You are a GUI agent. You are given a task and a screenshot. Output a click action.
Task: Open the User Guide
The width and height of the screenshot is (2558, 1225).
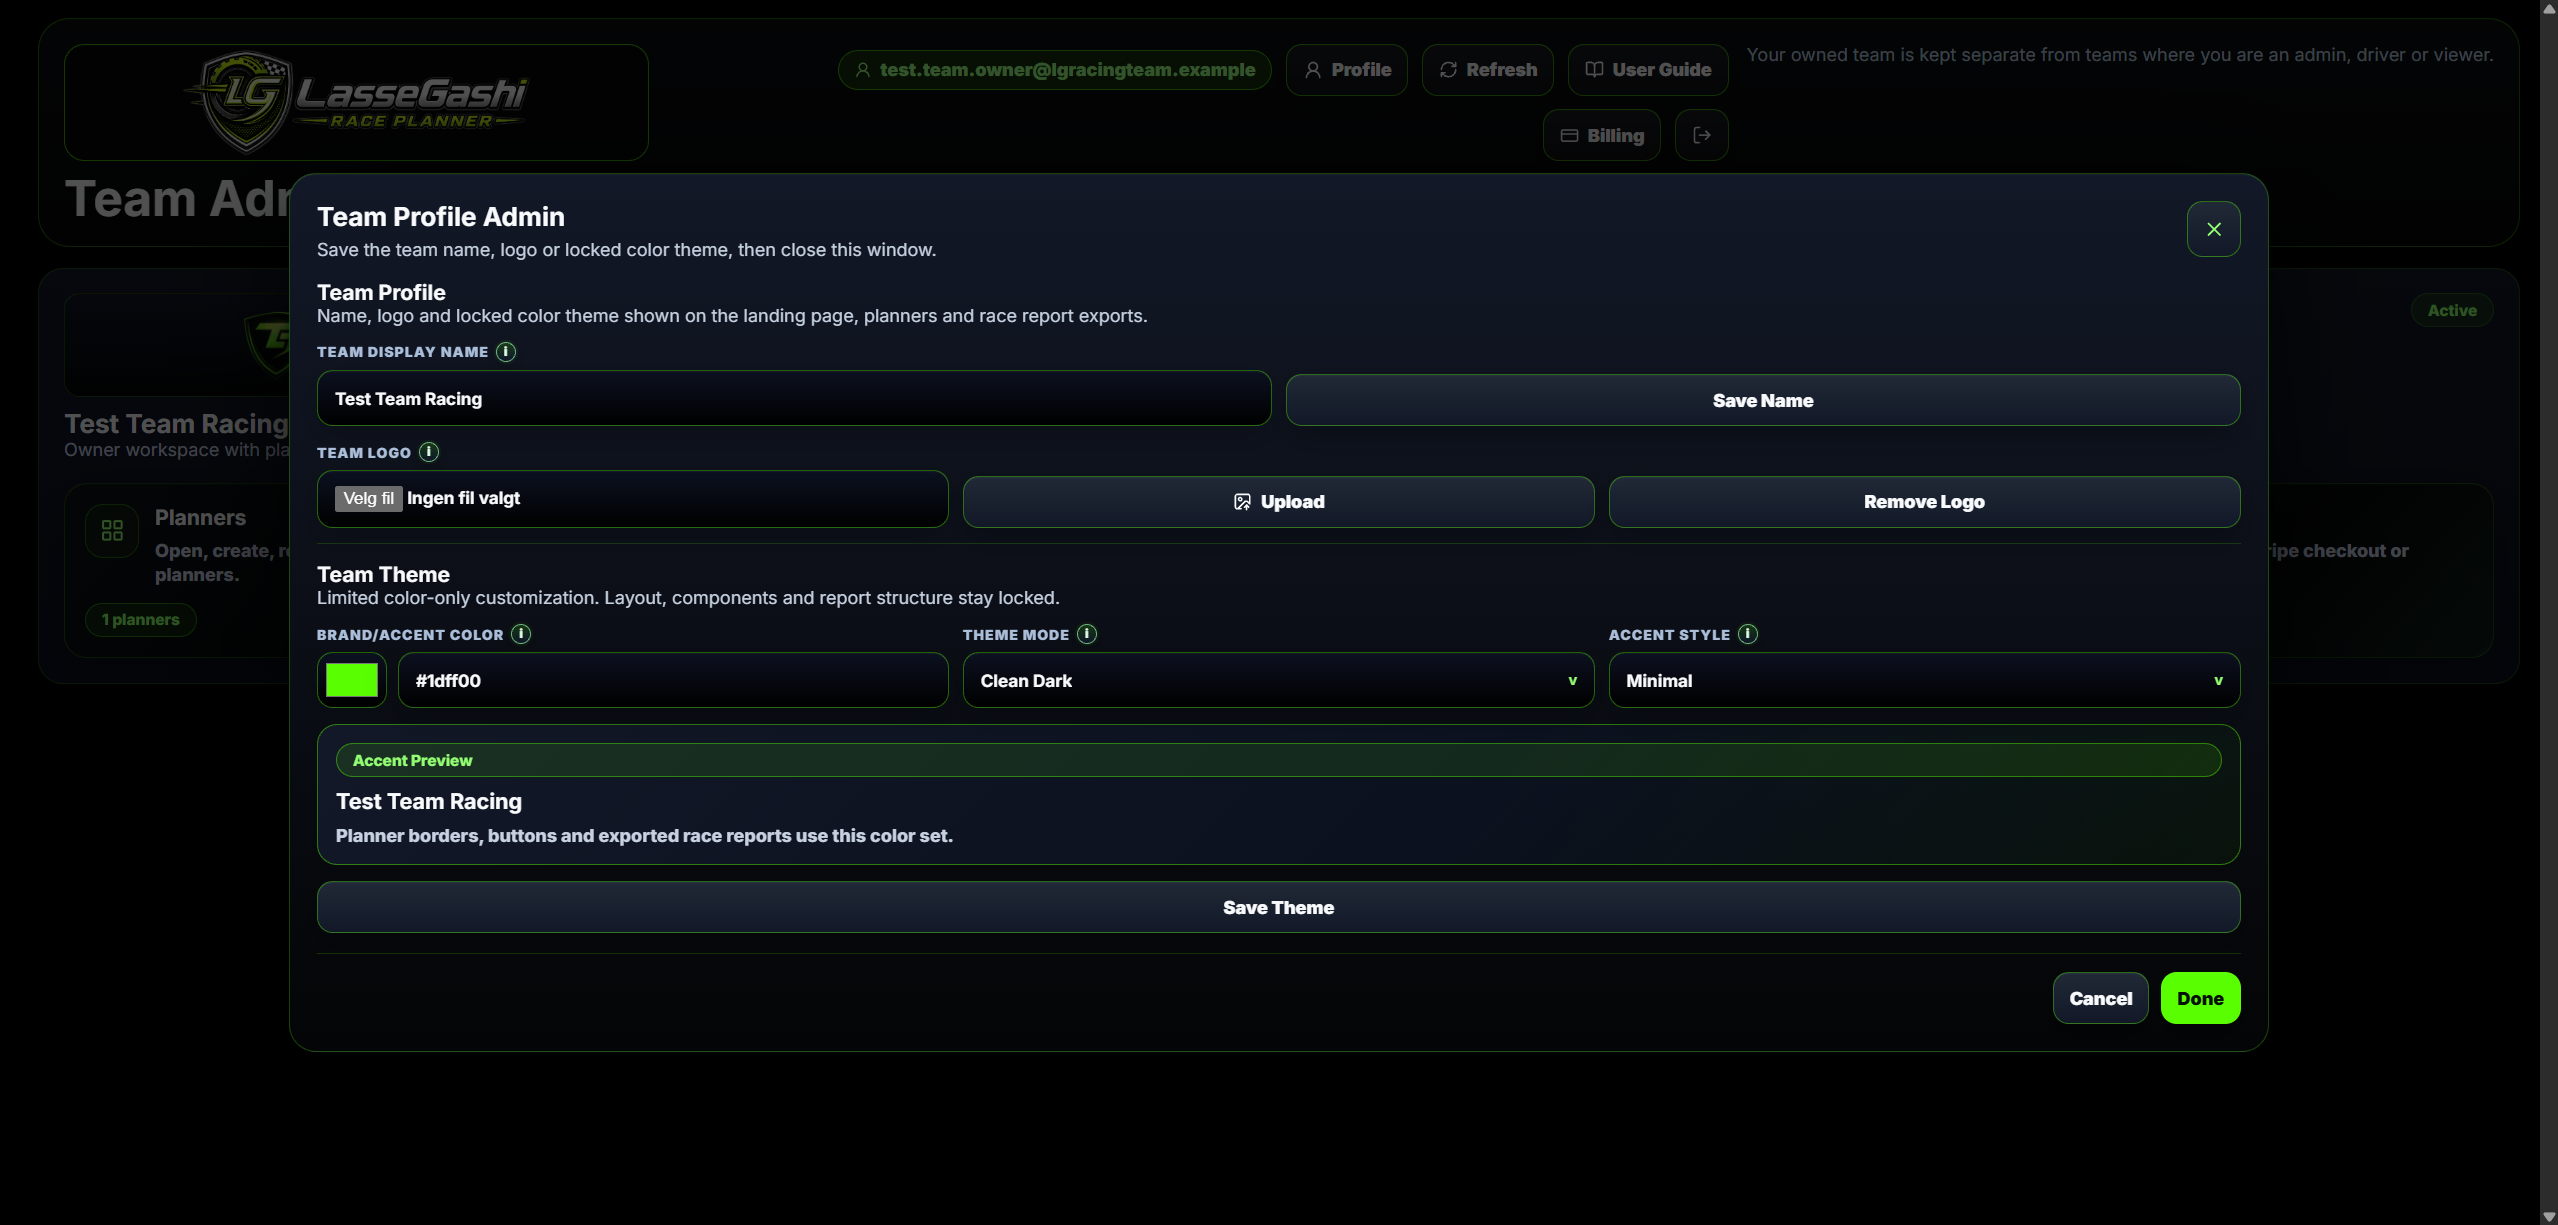click(x=1648, y=70)
